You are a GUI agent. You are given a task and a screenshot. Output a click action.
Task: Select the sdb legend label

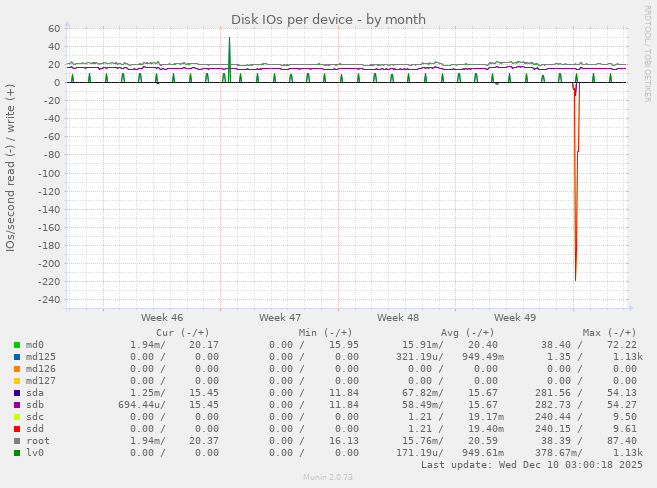(x=35, y=405)
